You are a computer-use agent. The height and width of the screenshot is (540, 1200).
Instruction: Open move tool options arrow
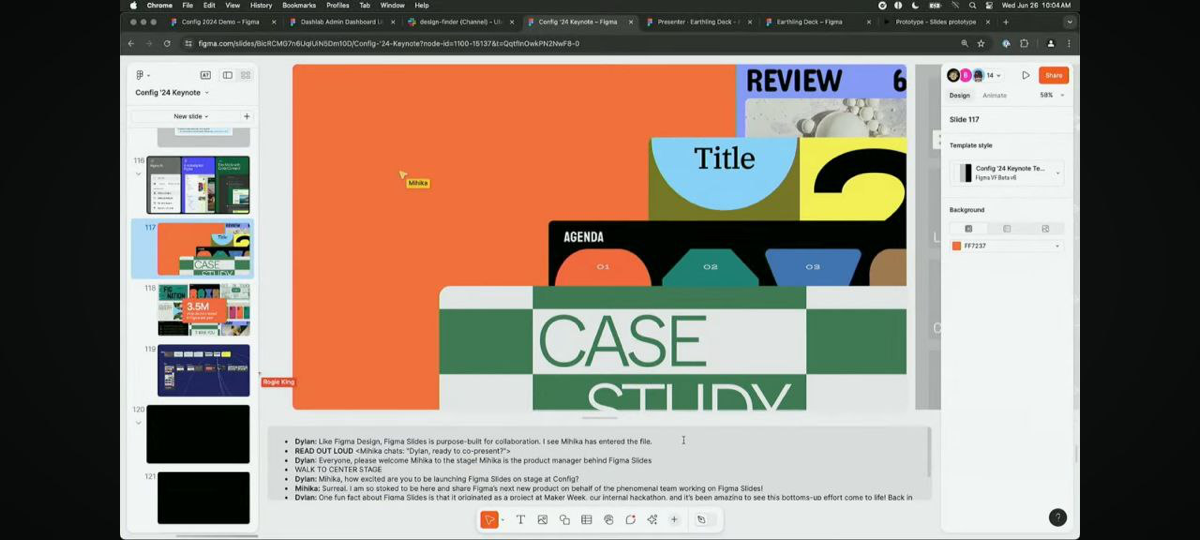pos(502,520)
